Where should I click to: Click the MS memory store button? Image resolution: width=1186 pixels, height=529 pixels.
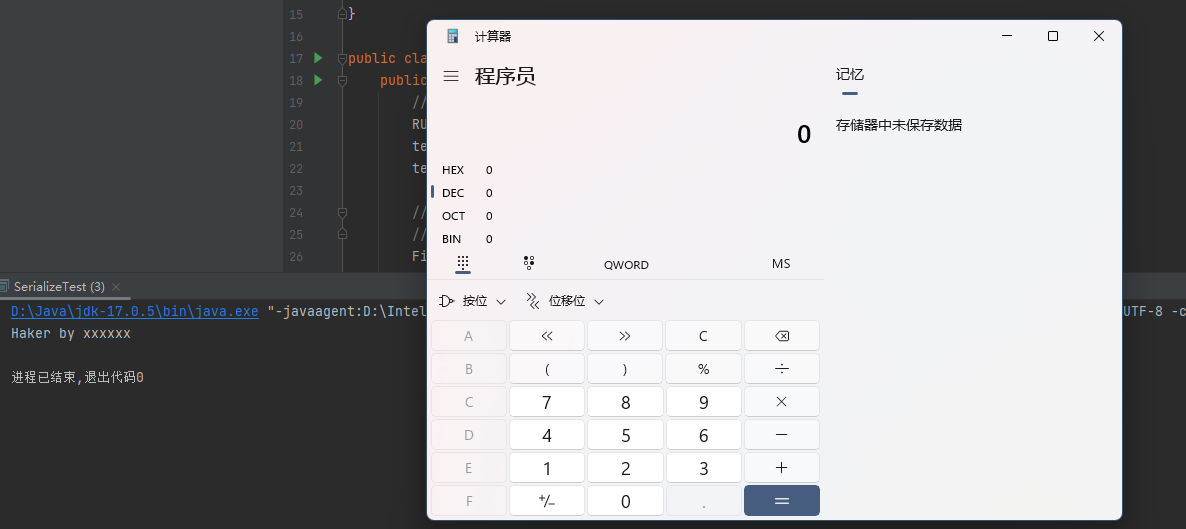tap(781, 264)
